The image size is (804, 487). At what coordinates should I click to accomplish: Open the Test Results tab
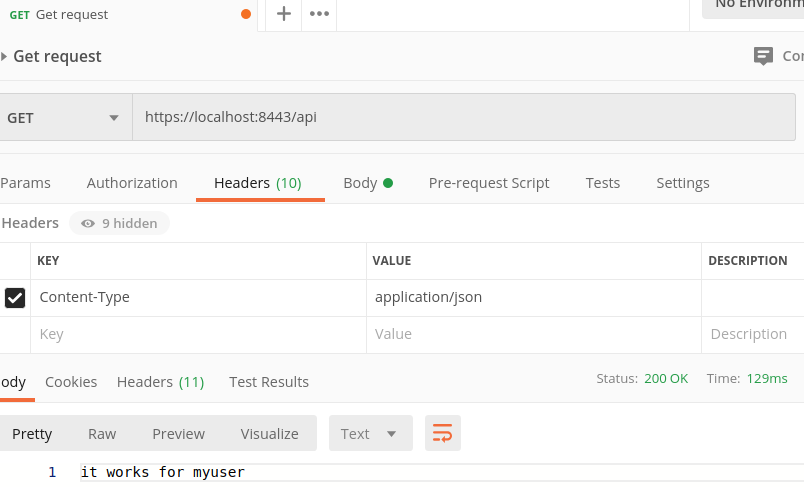click(x=269, y=382)
